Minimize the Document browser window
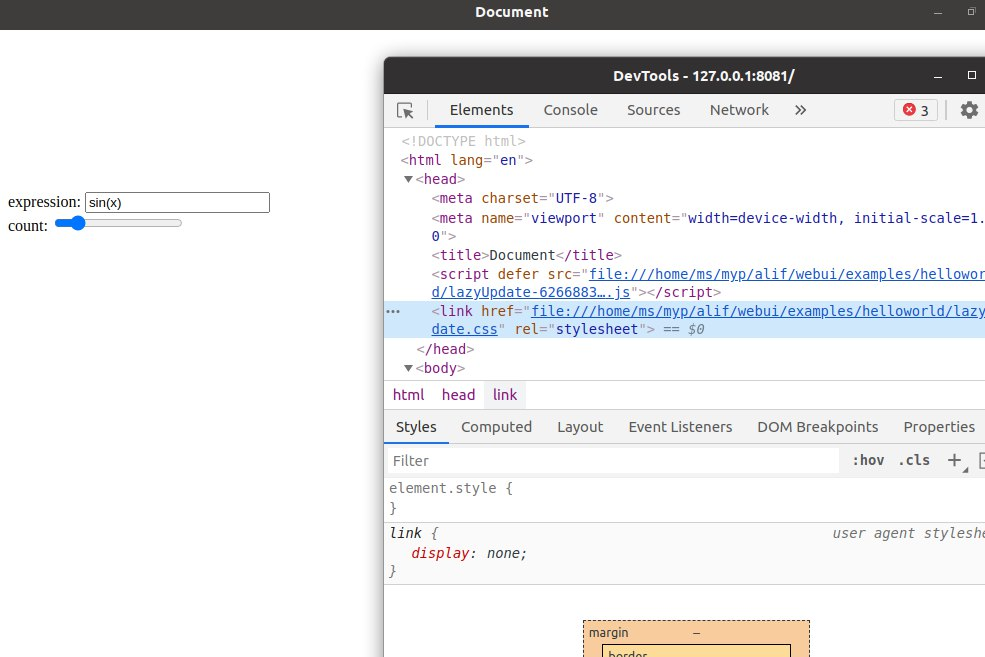985x657 pixels. [938, 13]
